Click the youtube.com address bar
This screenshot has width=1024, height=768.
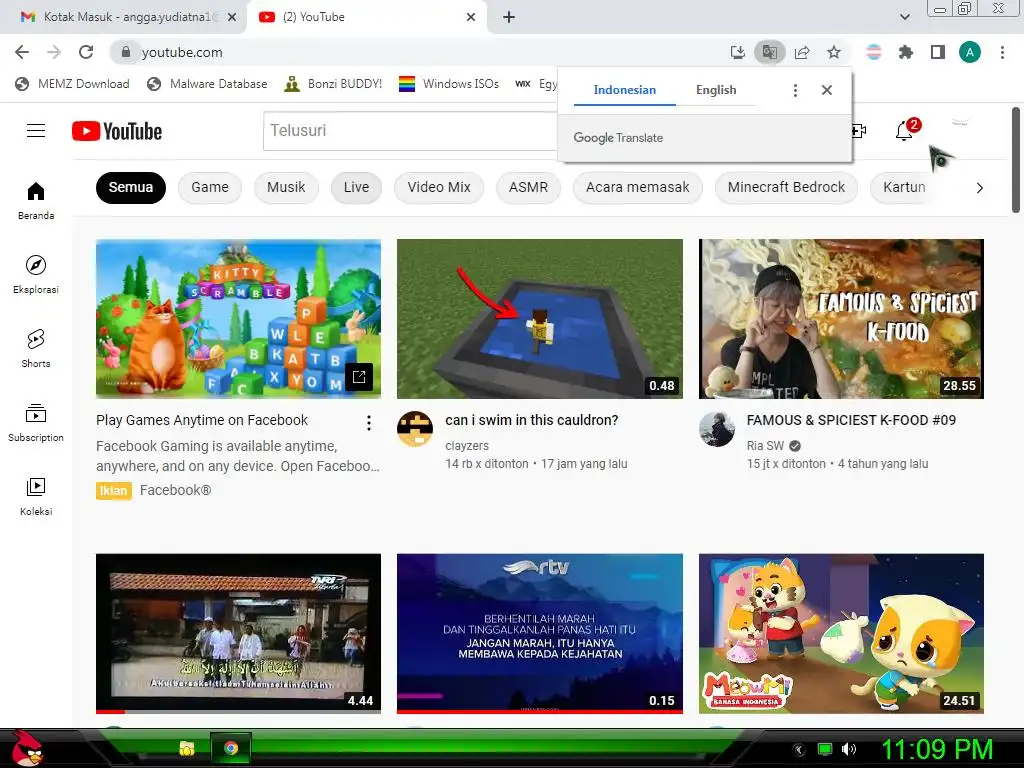pyautogui.click(x=418, y=52)
